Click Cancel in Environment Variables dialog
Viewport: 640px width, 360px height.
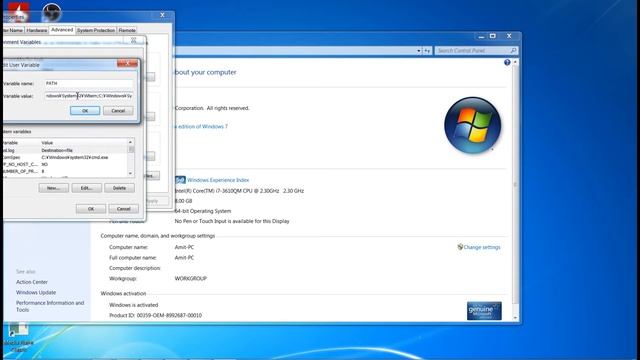(124, 209)
